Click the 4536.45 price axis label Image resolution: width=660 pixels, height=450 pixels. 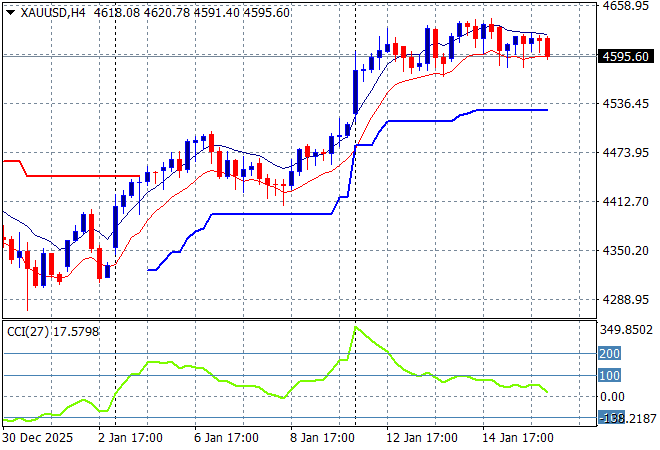tap(625, 104)
